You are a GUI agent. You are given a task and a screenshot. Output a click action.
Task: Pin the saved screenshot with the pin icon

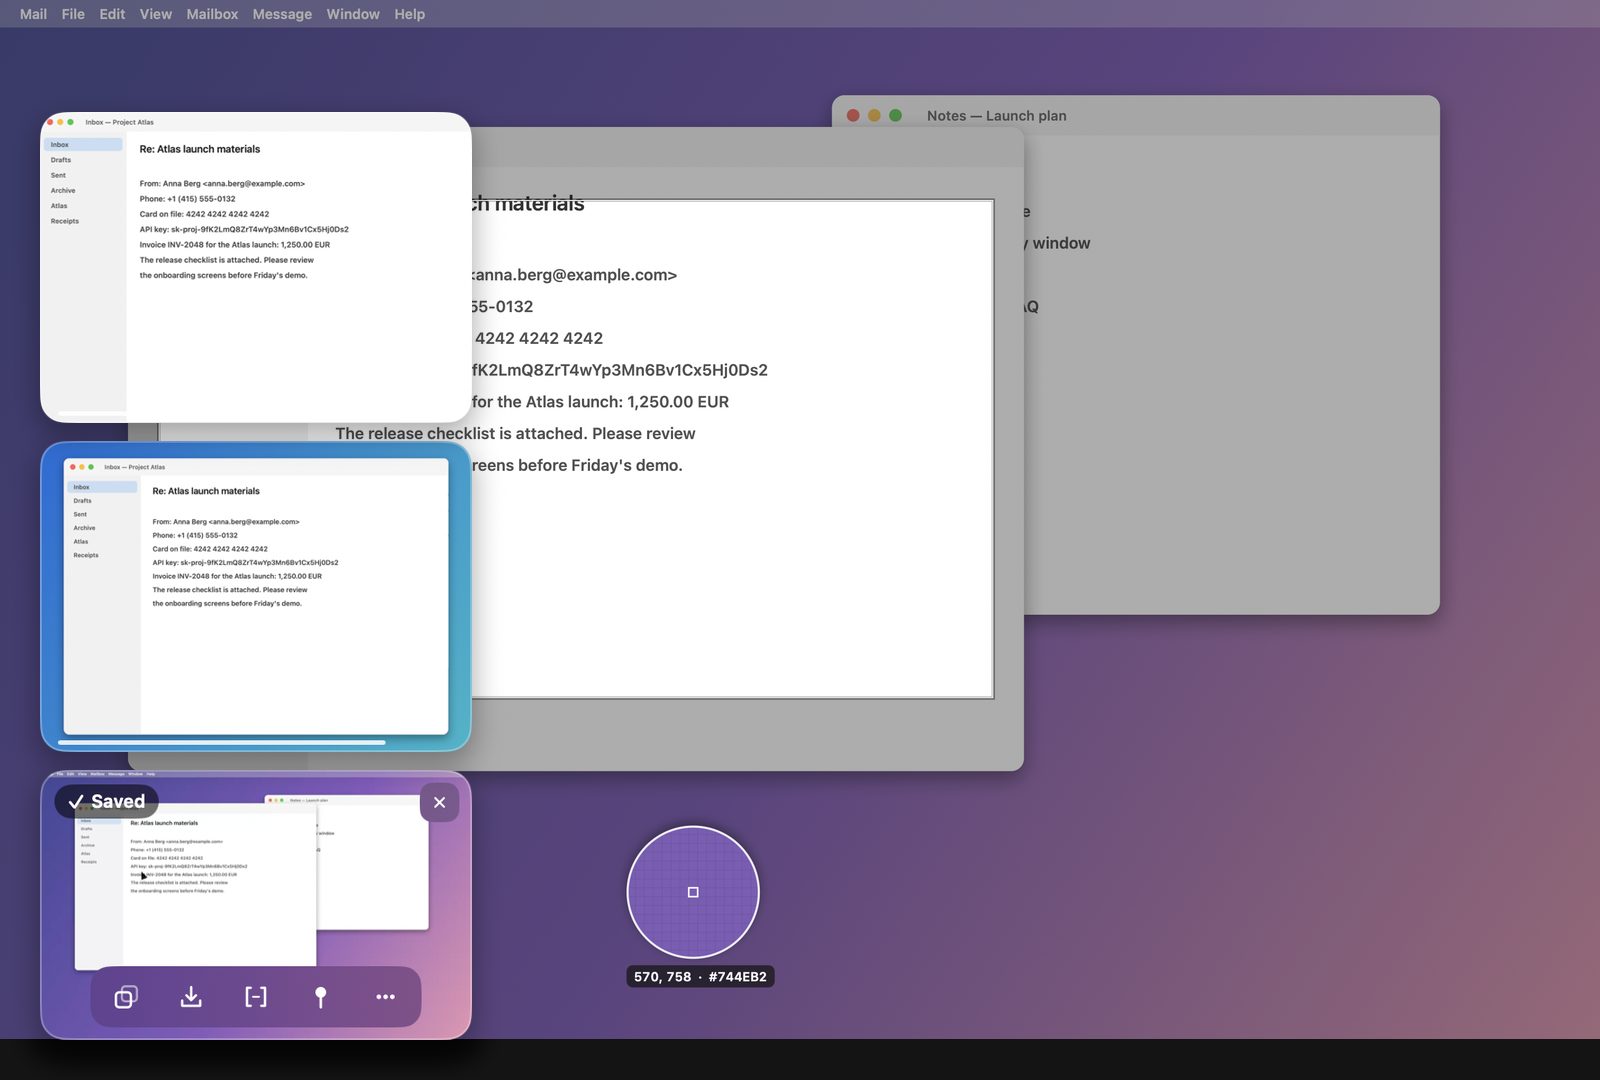[321, 997]
